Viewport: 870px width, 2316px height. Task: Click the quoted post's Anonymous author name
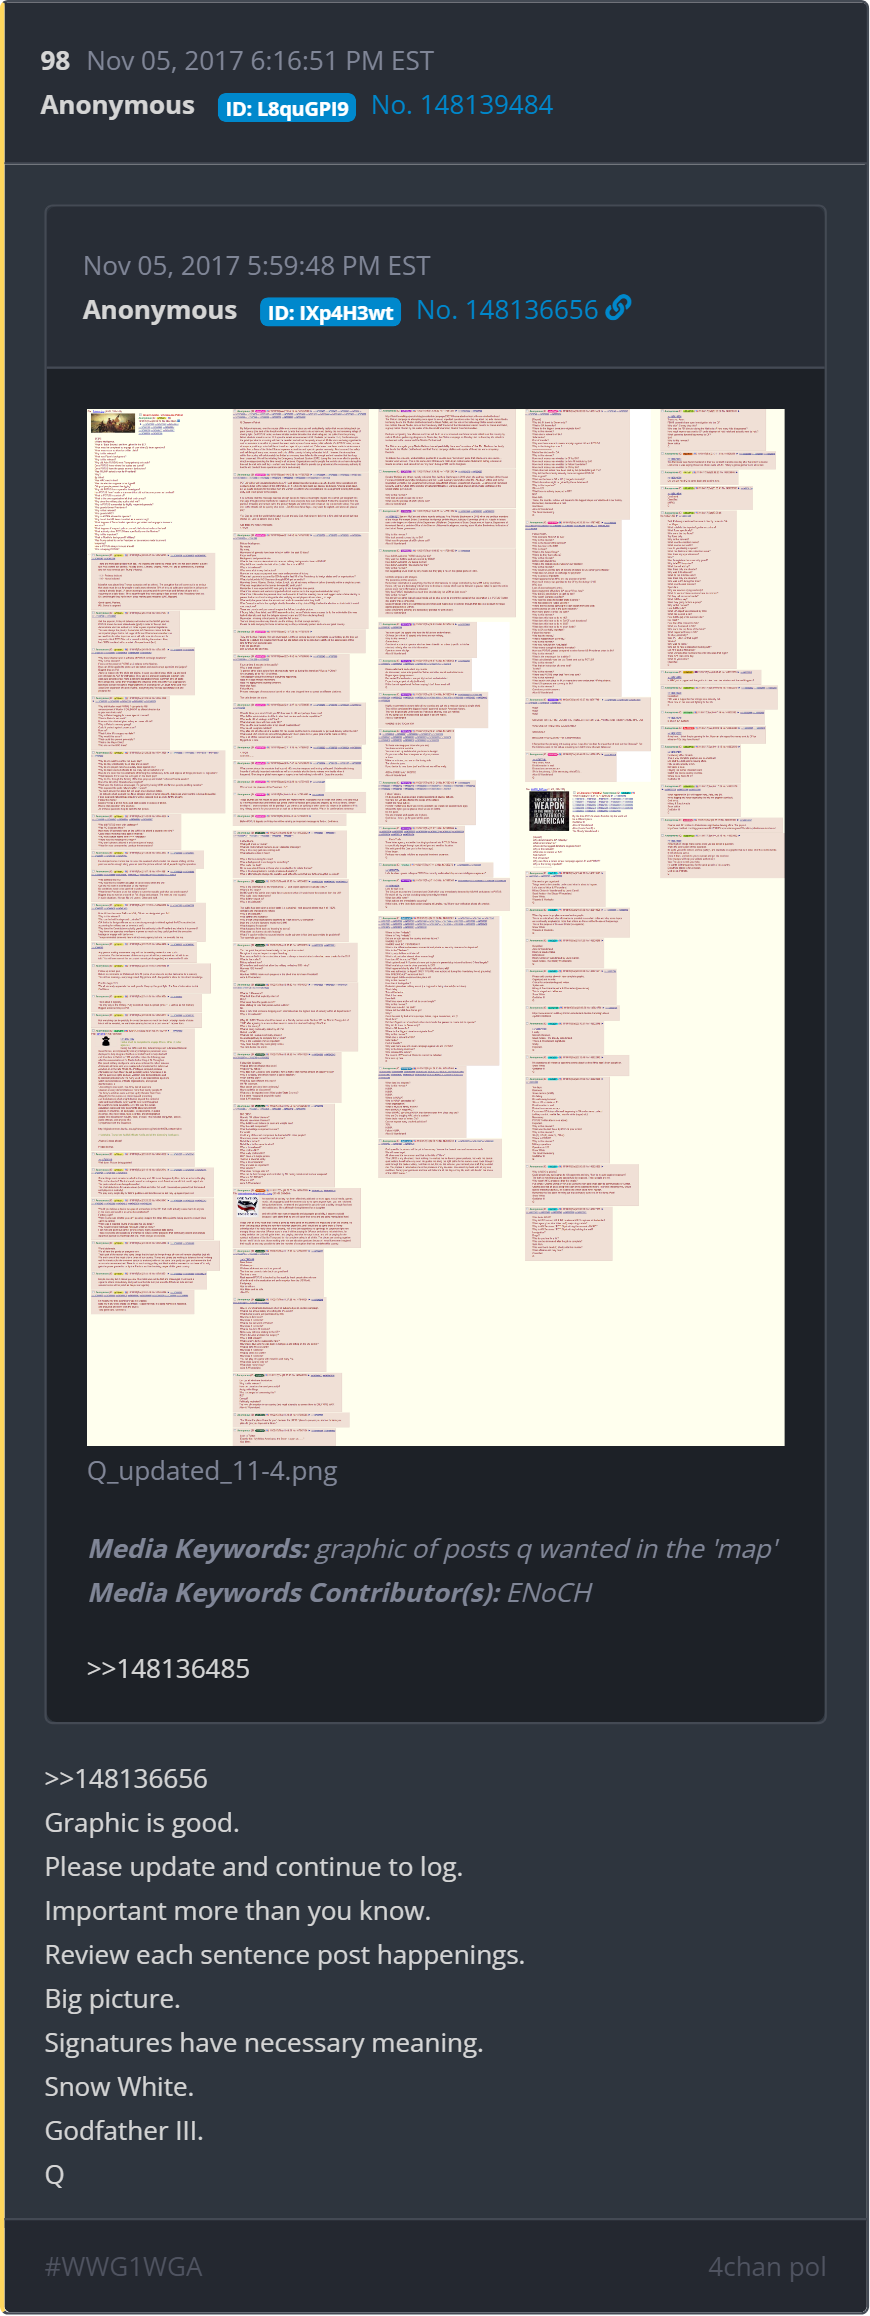pyautogui.click(x=160, y=310)
